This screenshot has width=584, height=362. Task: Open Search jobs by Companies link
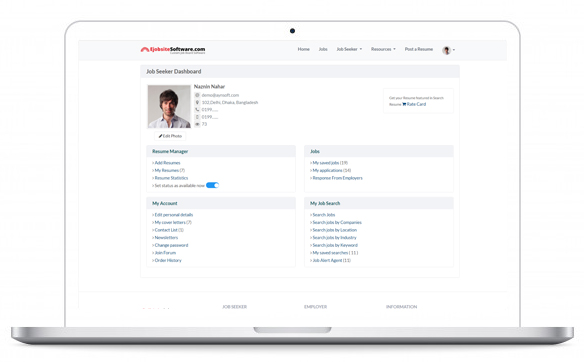337,222
